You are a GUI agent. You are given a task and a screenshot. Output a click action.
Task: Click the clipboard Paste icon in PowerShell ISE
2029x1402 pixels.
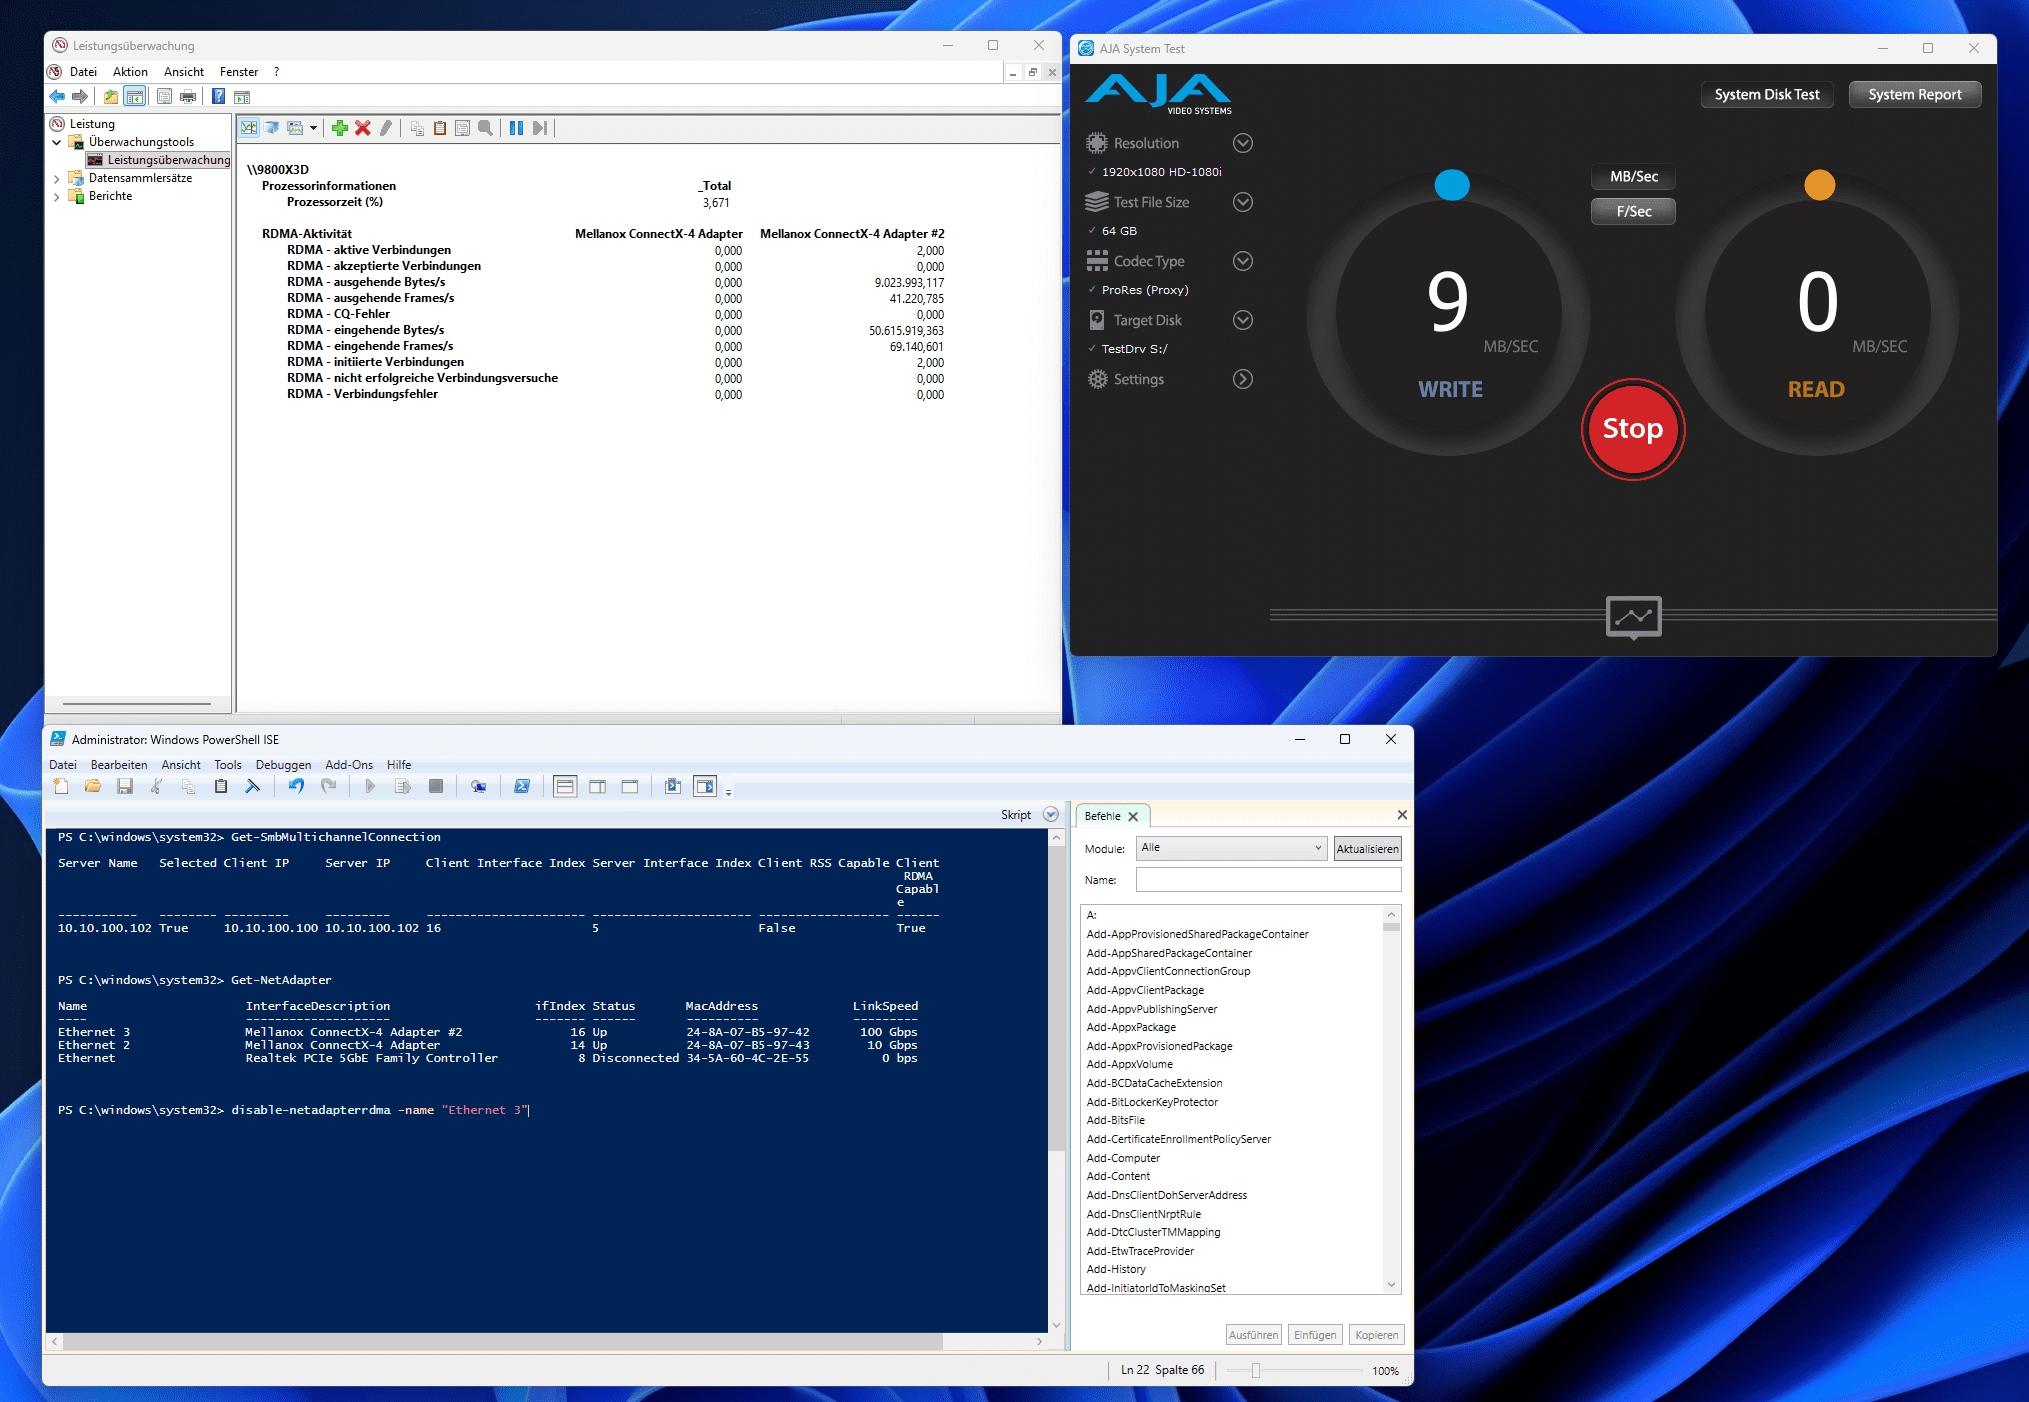[221, 787]
